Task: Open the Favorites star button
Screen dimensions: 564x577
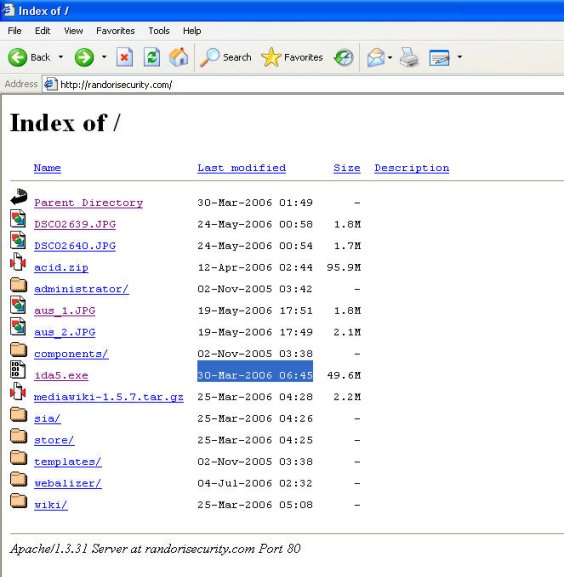Action: [292, 57]
